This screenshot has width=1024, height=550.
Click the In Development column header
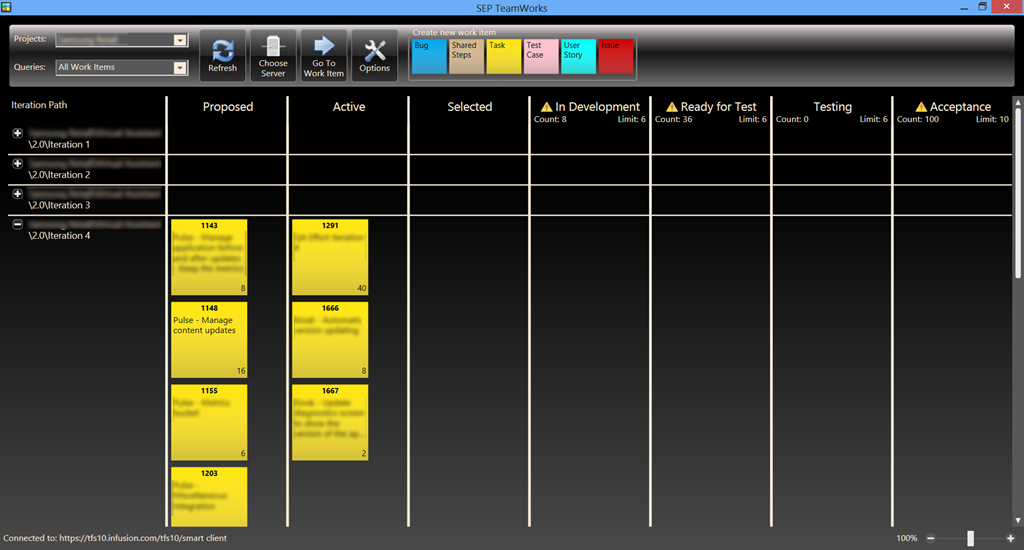pyautogui.click(x=598, y=106)
